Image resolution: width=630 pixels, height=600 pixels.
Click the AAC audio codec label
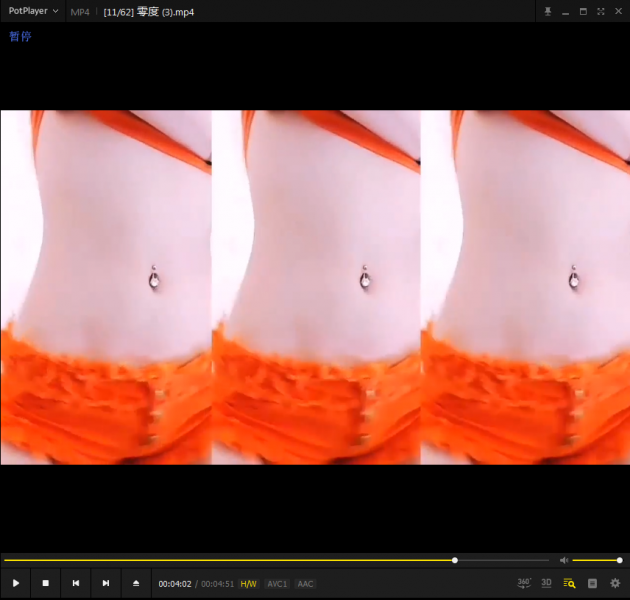305,584
